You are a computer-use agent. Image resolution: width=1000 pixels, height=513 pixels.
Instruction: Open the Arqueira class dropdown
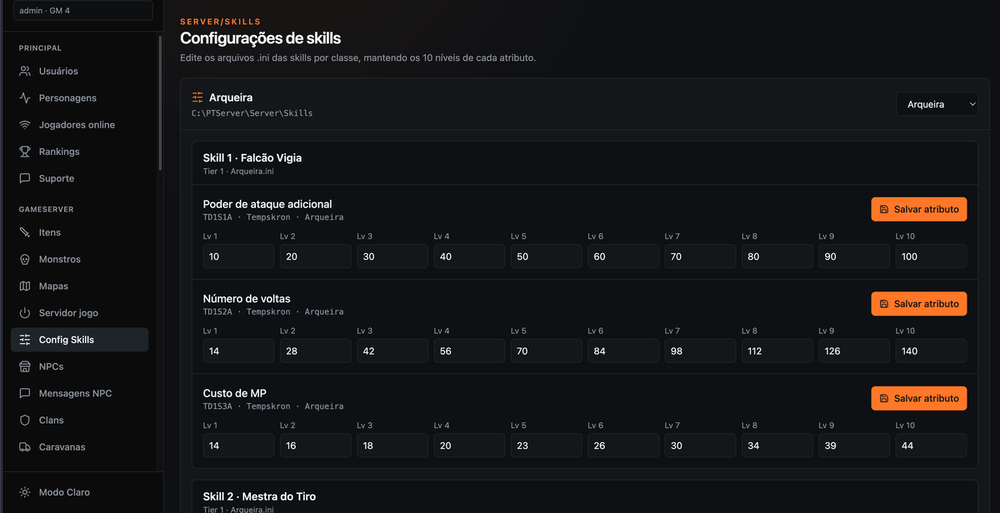click(x=937, y=104)
